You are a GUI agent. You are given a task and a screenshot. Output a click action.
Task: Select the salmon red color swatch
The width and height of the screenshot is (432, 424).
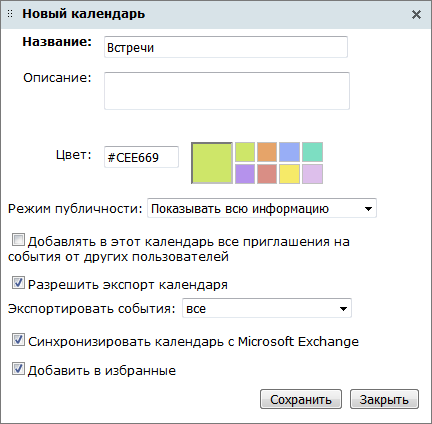(267, 174)
